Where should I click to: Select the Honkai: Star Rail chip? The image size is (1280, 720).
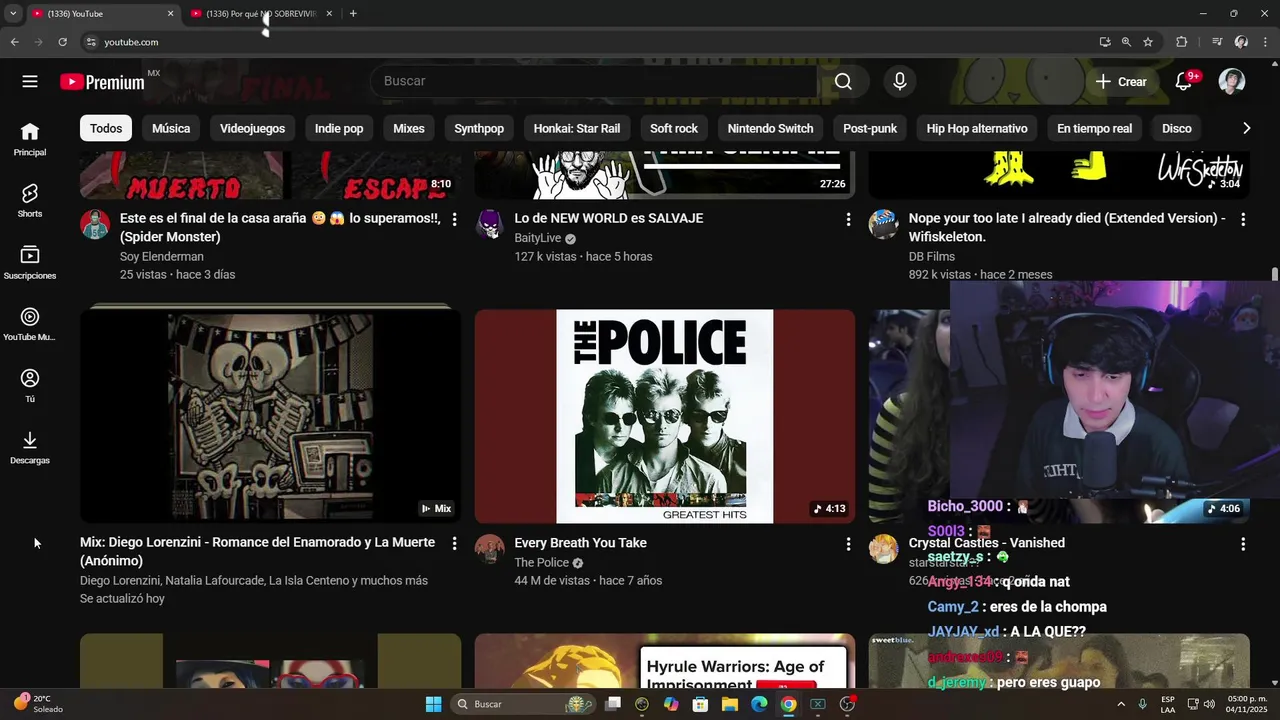pyautogui.click(x=577, y=128)
